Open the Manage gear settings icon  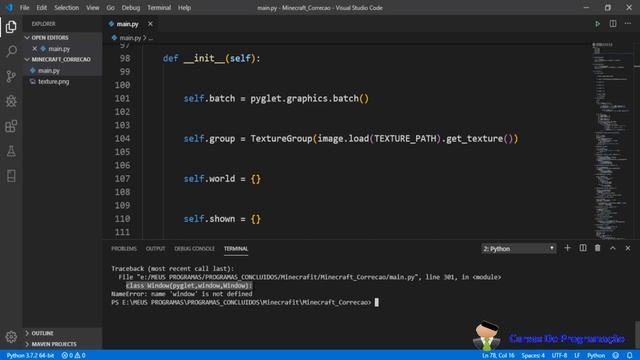click(x=11, y=337)
